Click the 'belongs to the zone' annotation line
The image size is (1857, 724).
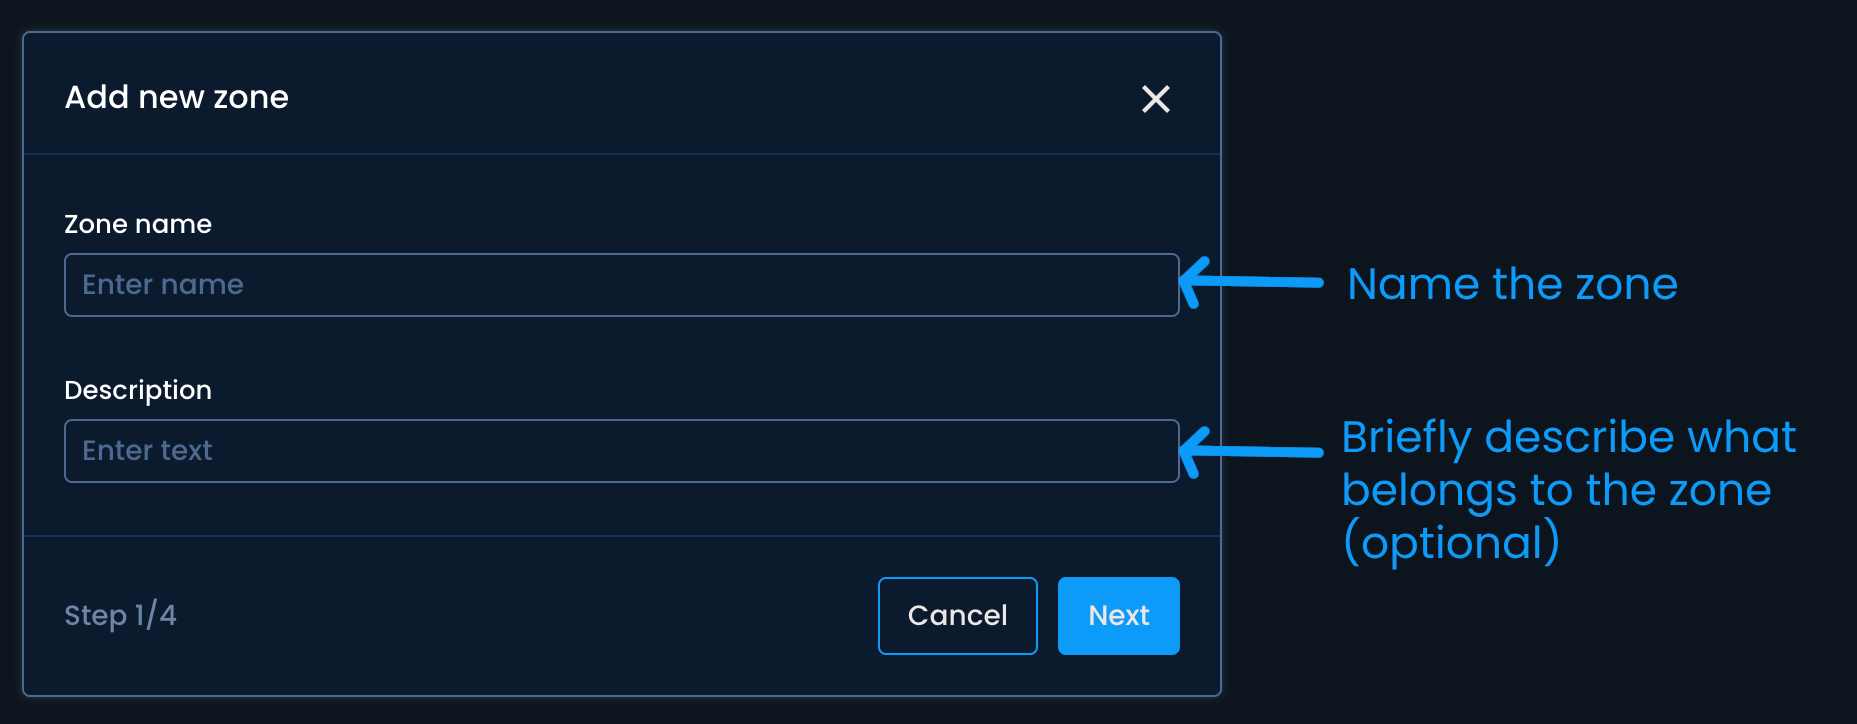tap(1556, 490)
